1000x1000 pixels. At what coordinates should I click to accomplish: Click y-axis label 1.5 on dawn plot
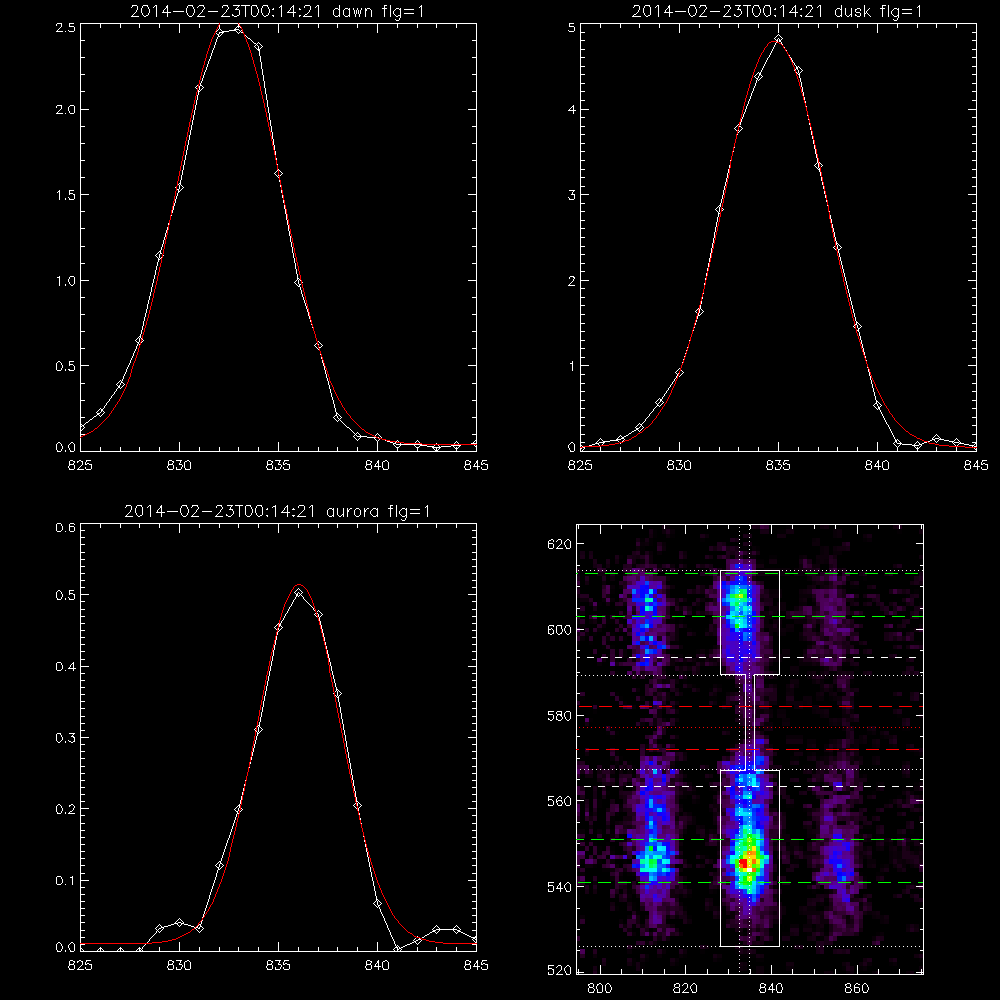coord(64,195)
